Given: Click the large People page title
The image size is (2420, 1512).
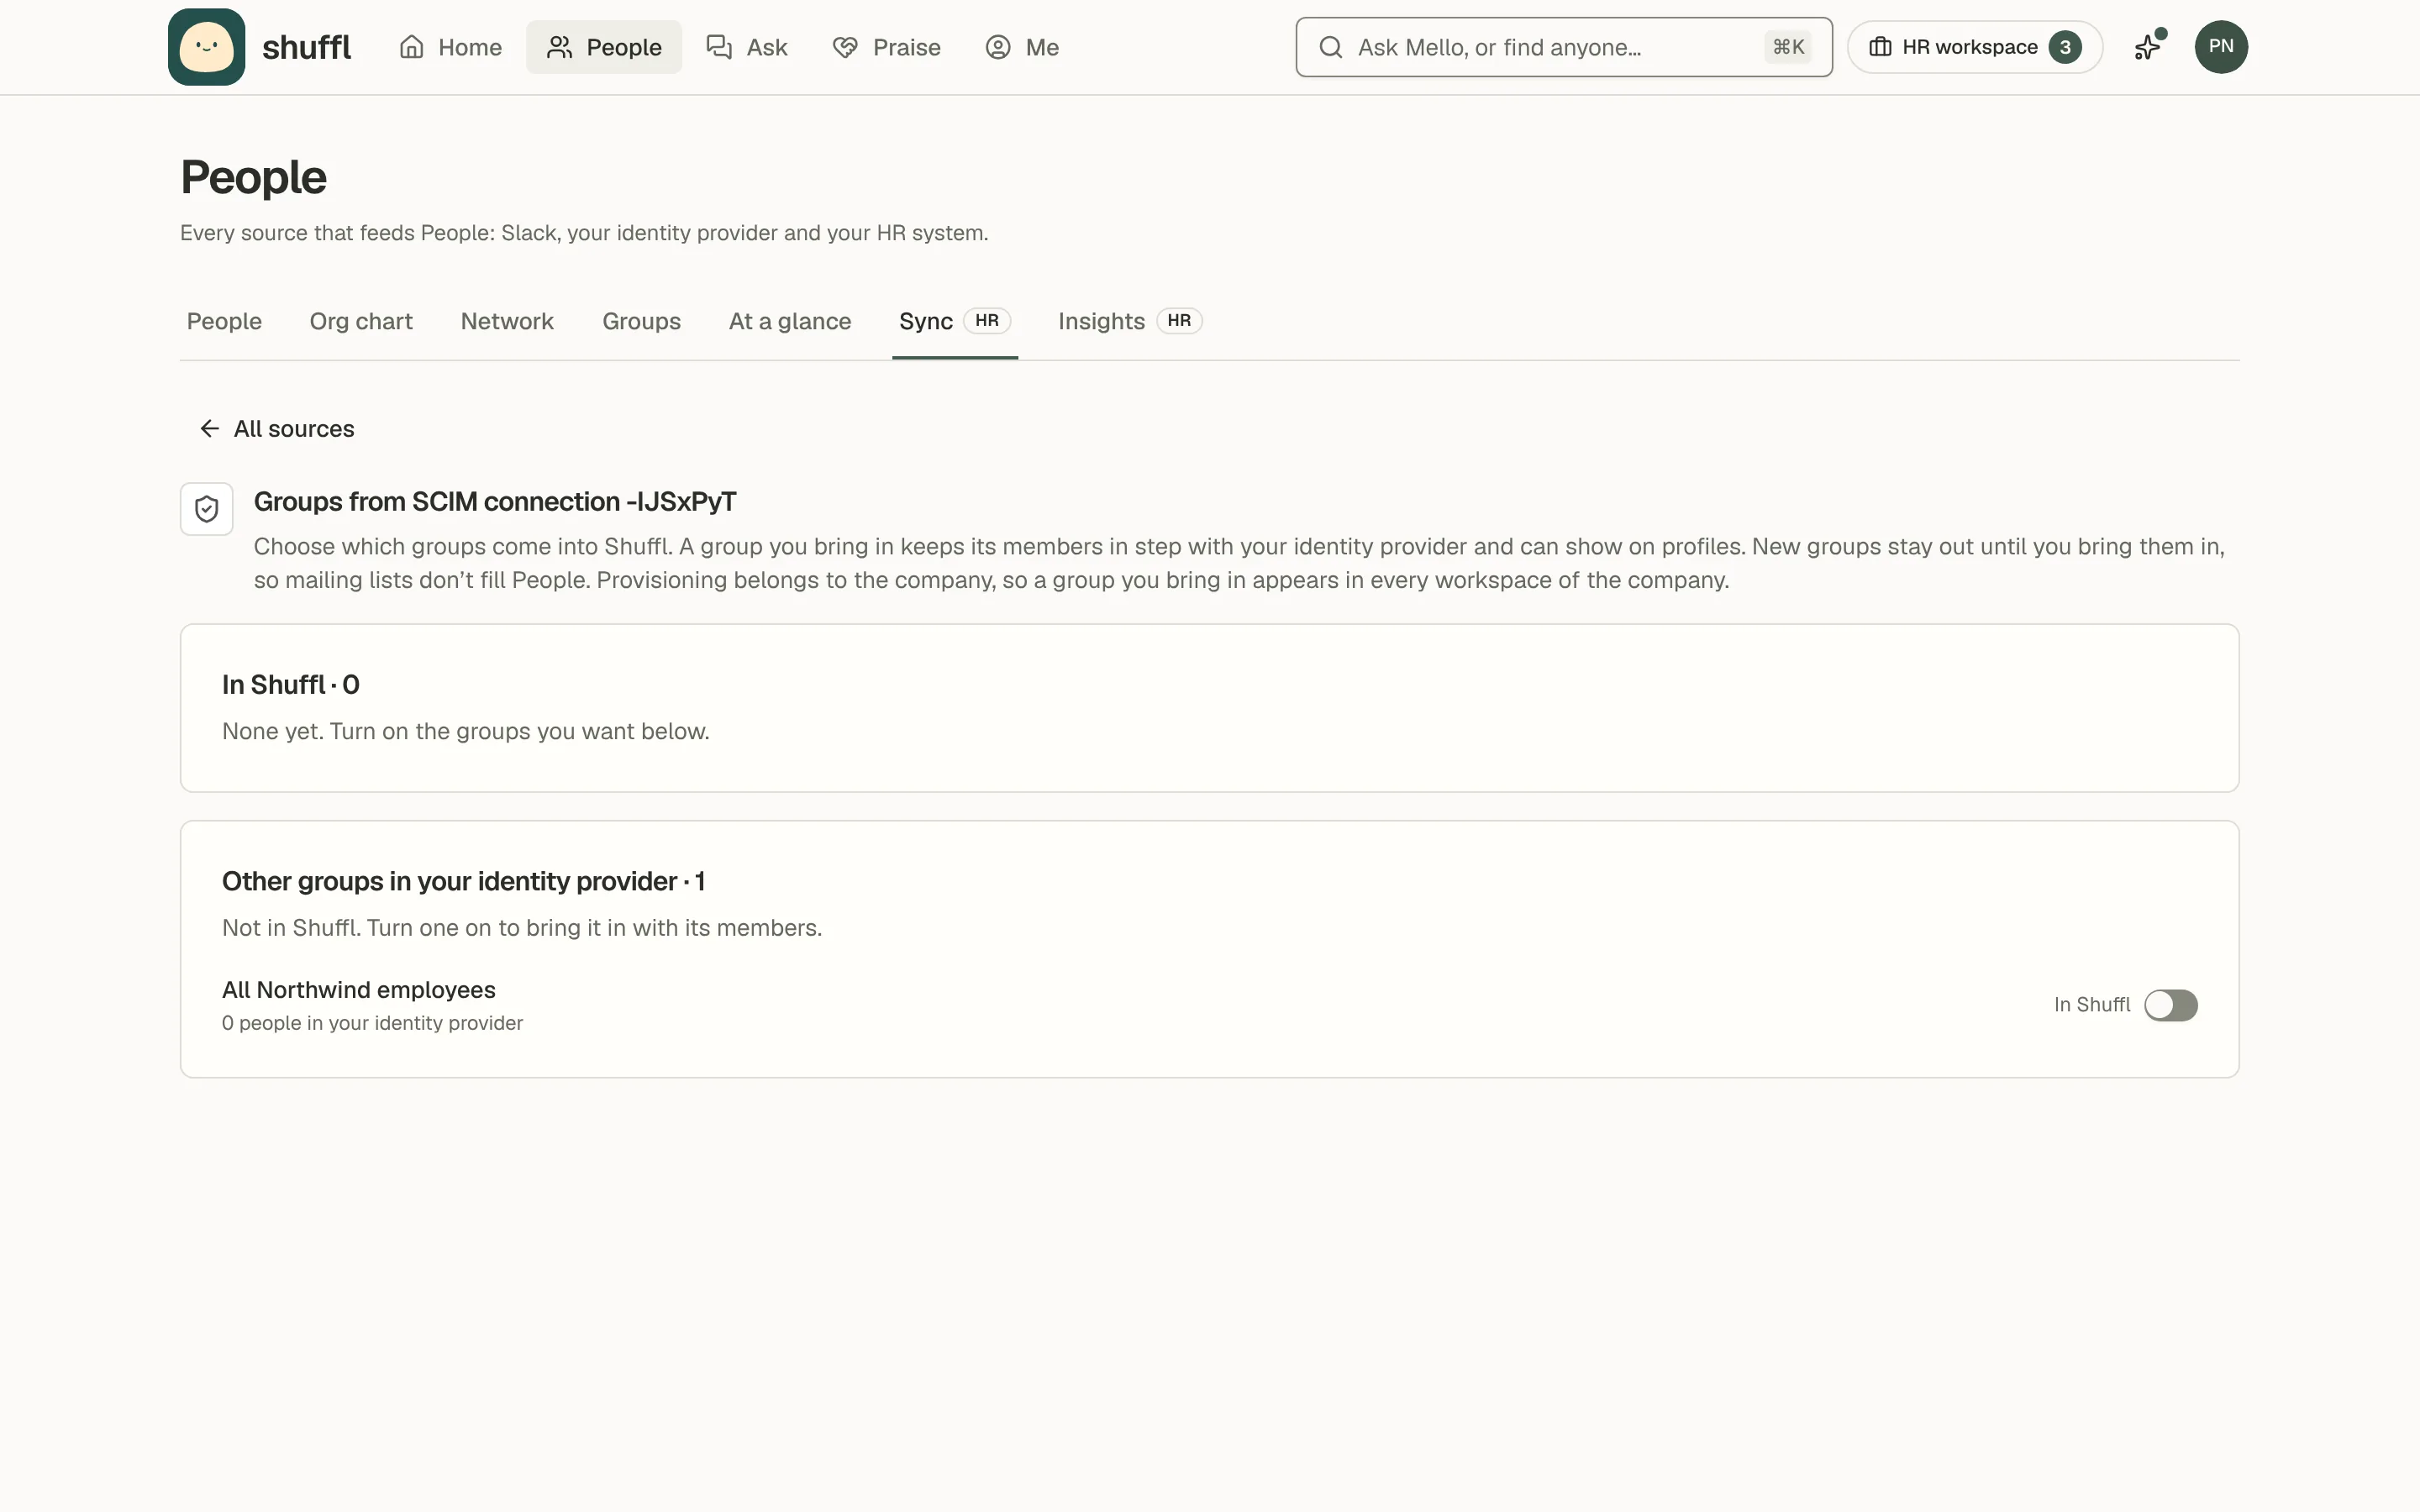Looking at the screenshot, I should point(253,177).
